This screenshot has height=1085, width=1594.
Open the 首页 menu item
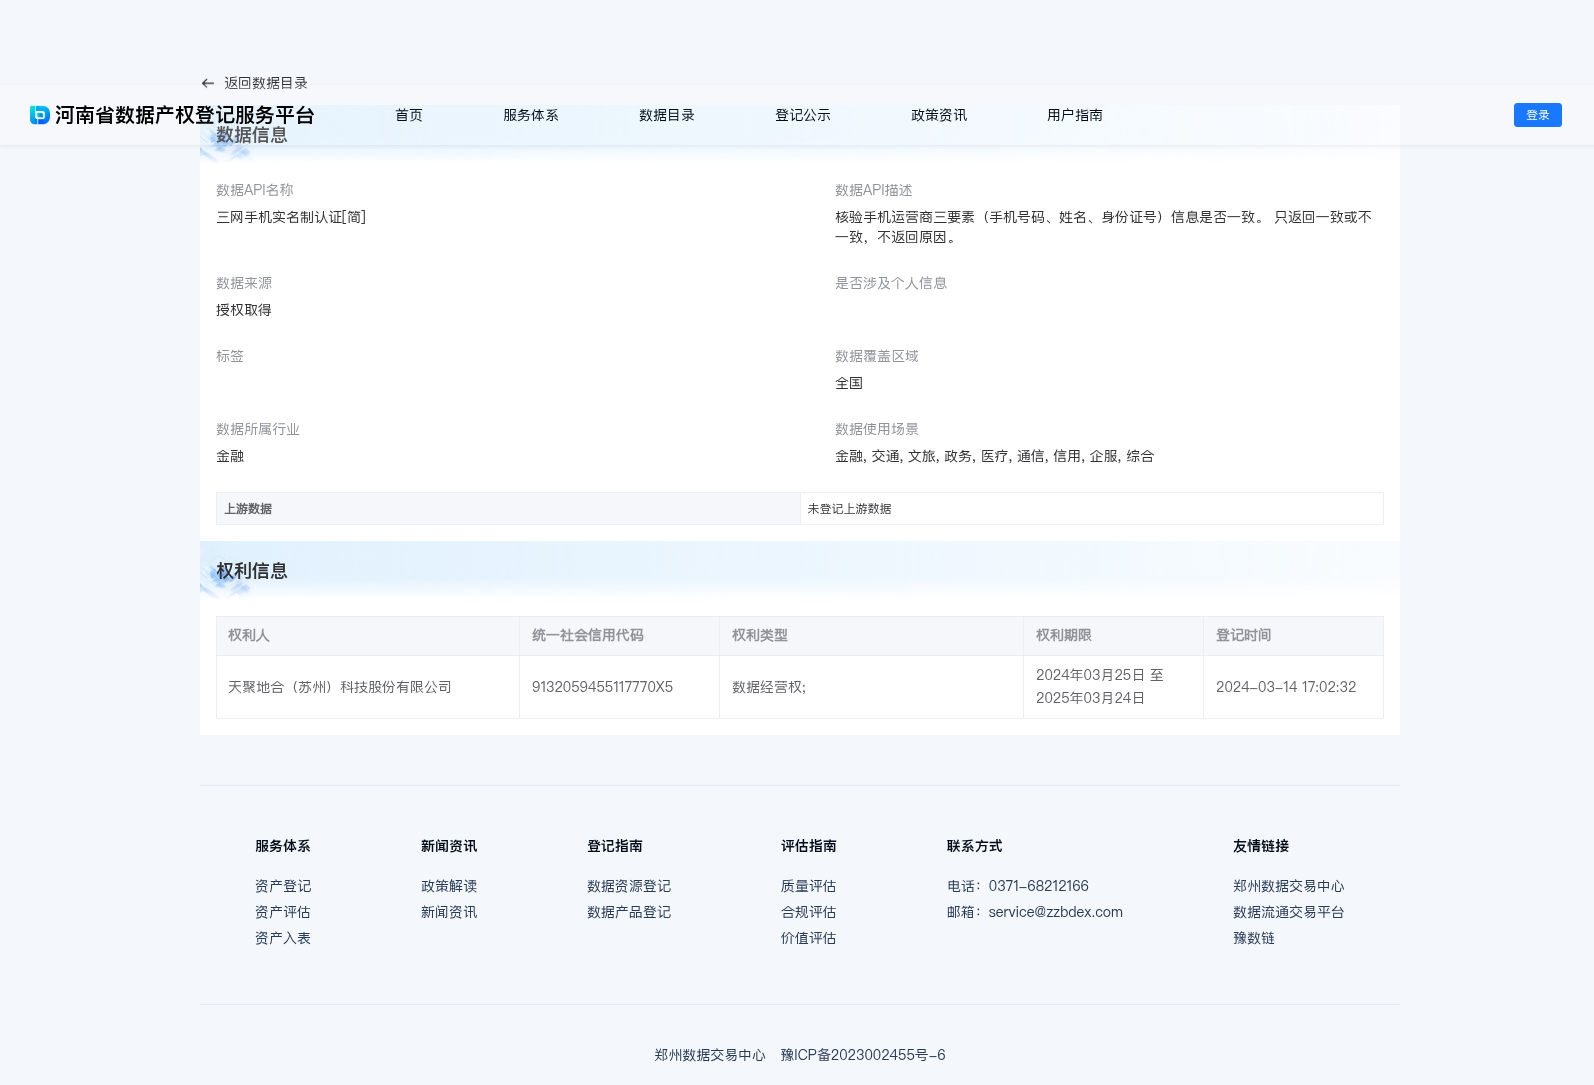409,115
